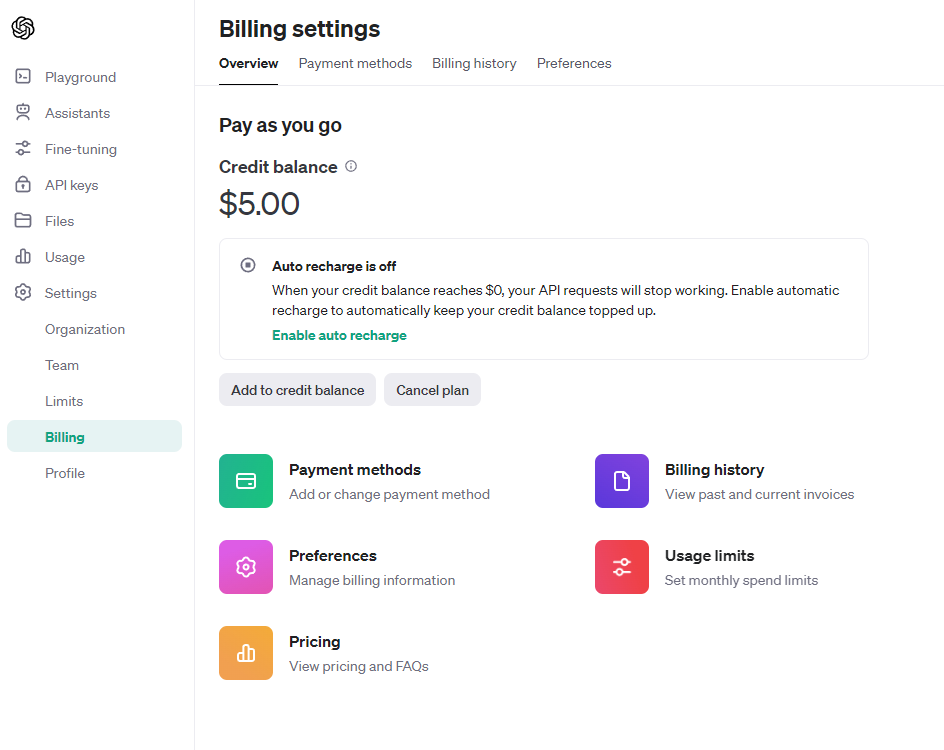Open the orange Pricing chart icon
This screenshot has width=944, height=750.
246,653
